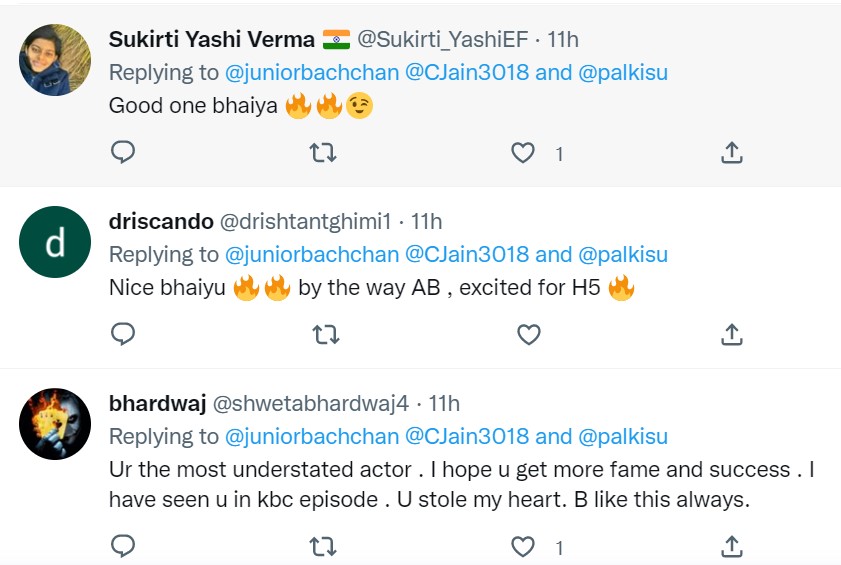Reply to bhardwaj's tweet
The image size is (841, 565).
[x=123, y=546]
